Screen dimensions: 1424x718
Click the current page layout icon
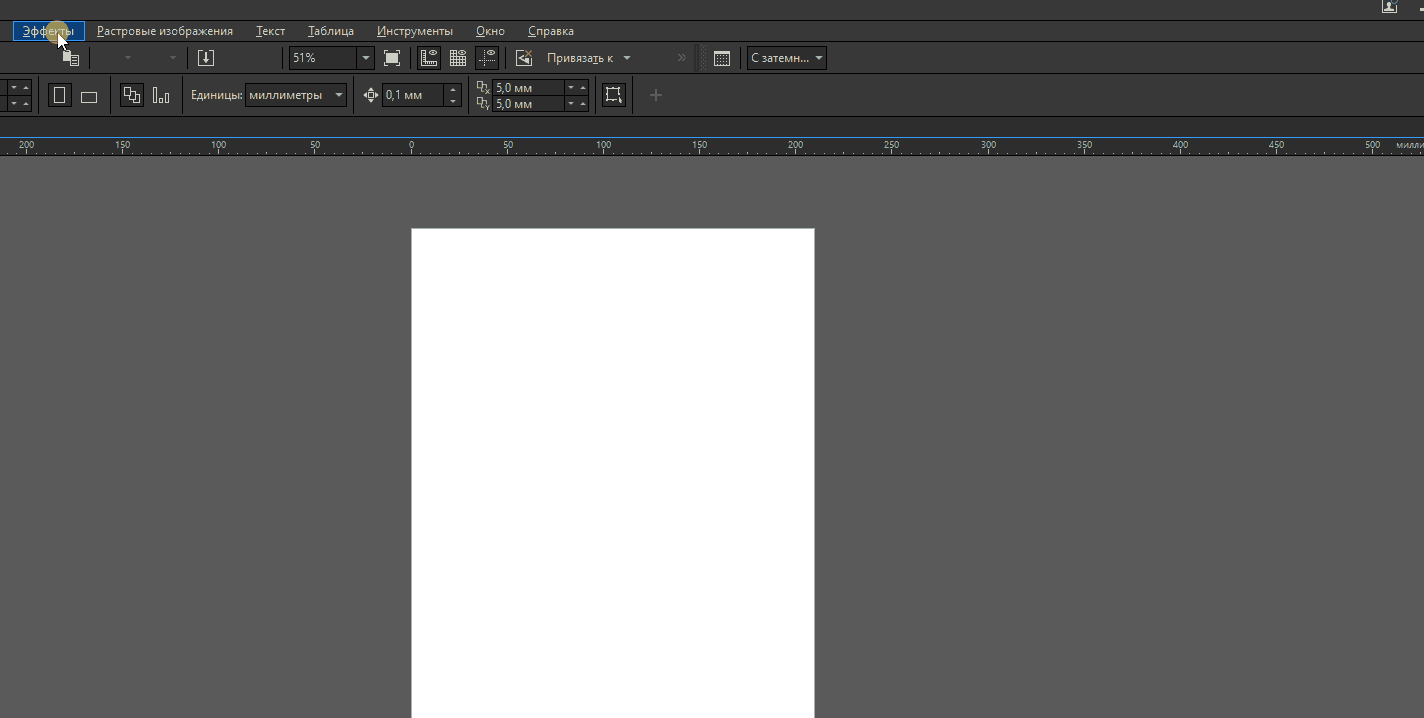click(161, 95)
